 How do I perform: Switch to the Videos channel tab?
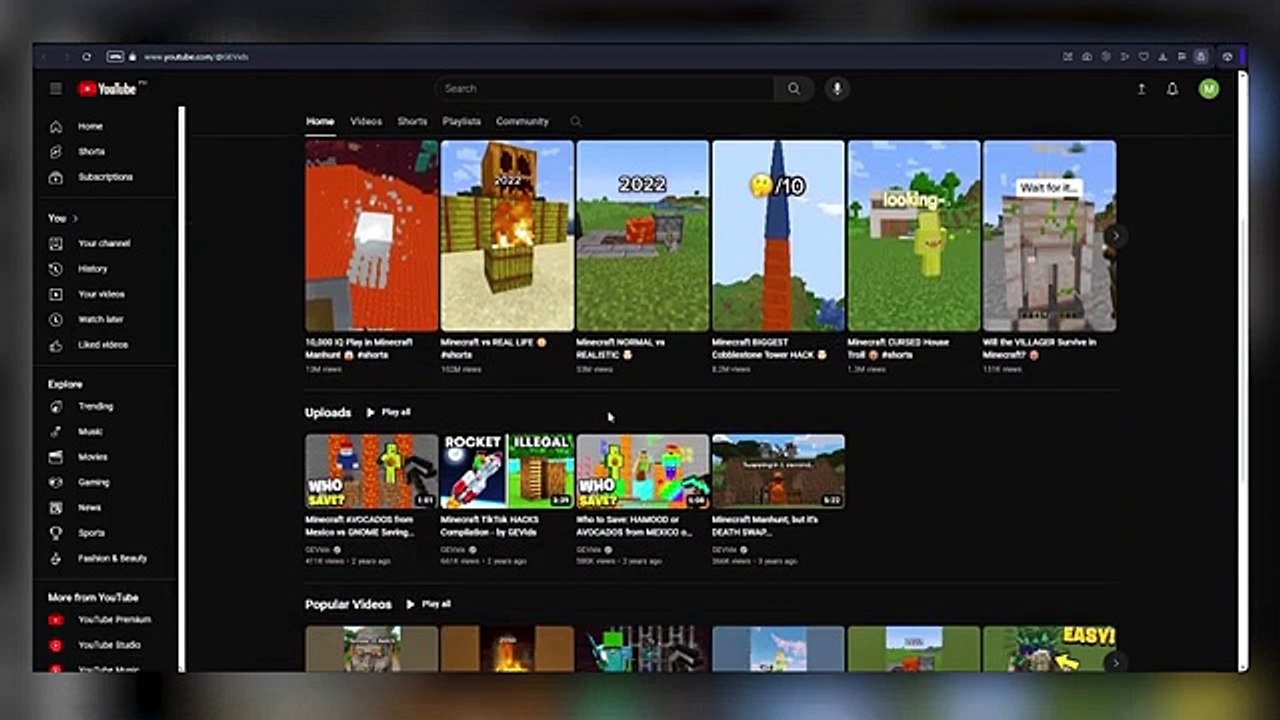point(366,122)
